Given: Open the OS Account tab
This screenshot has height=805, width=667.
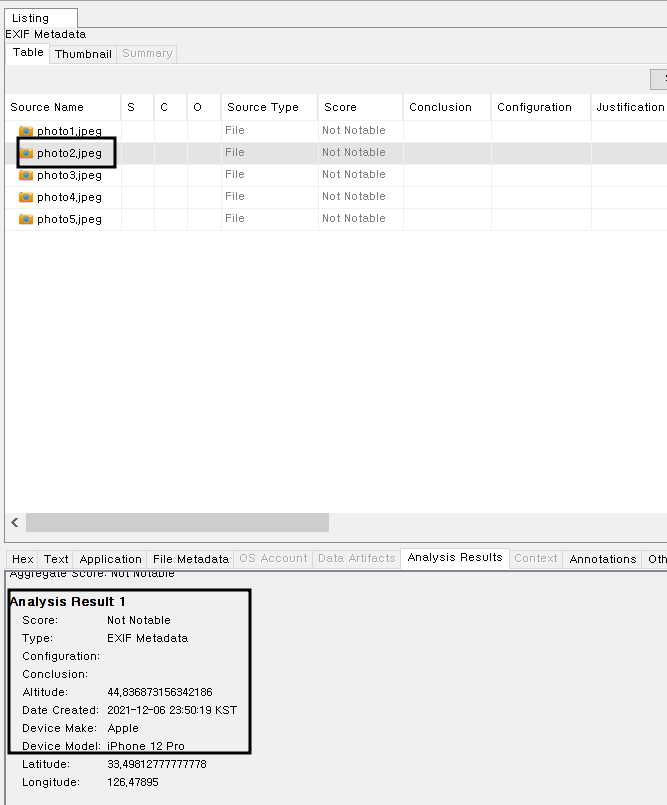Looking at the screenshot, I should pos(273,559).
